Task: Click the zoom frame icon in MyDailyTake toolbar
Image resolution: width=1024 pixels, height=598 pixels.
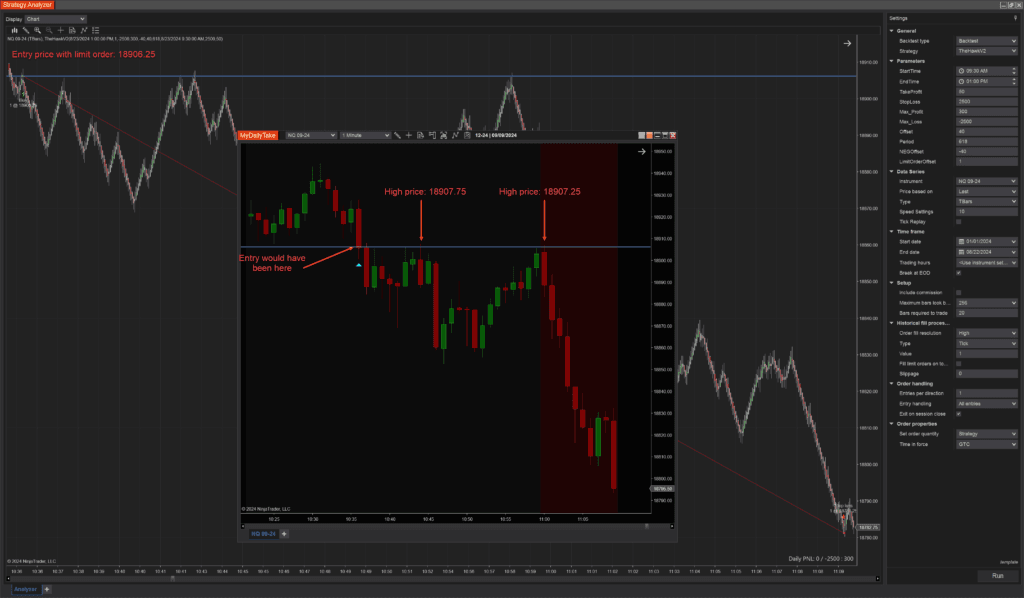Action: tap(444, 135)
